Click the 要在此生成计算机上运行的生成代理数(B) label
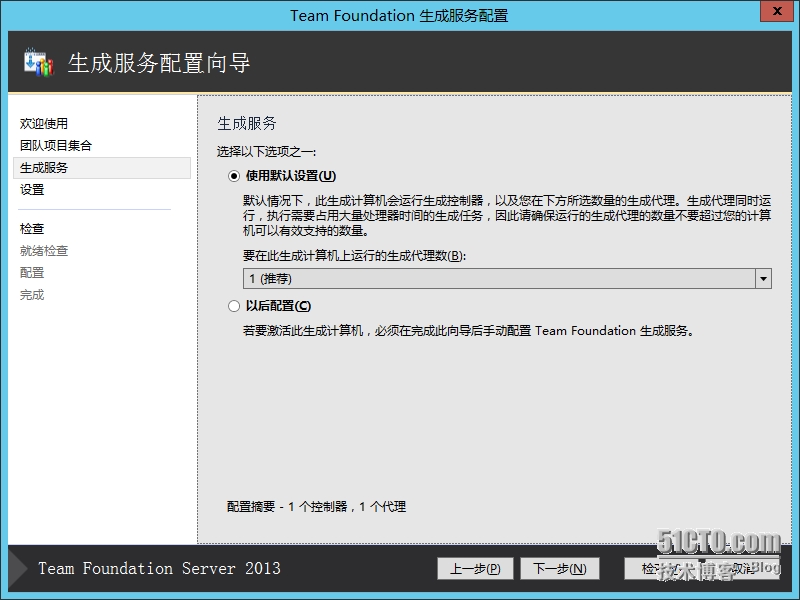 click(x=355, y=256)
